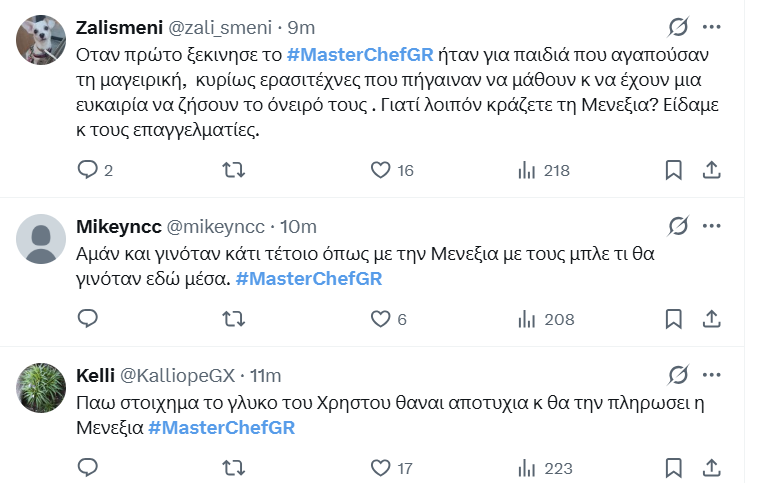Open @KalliopeGX profile handle
The image size is (767, 483).
click(x=177, y=376)
